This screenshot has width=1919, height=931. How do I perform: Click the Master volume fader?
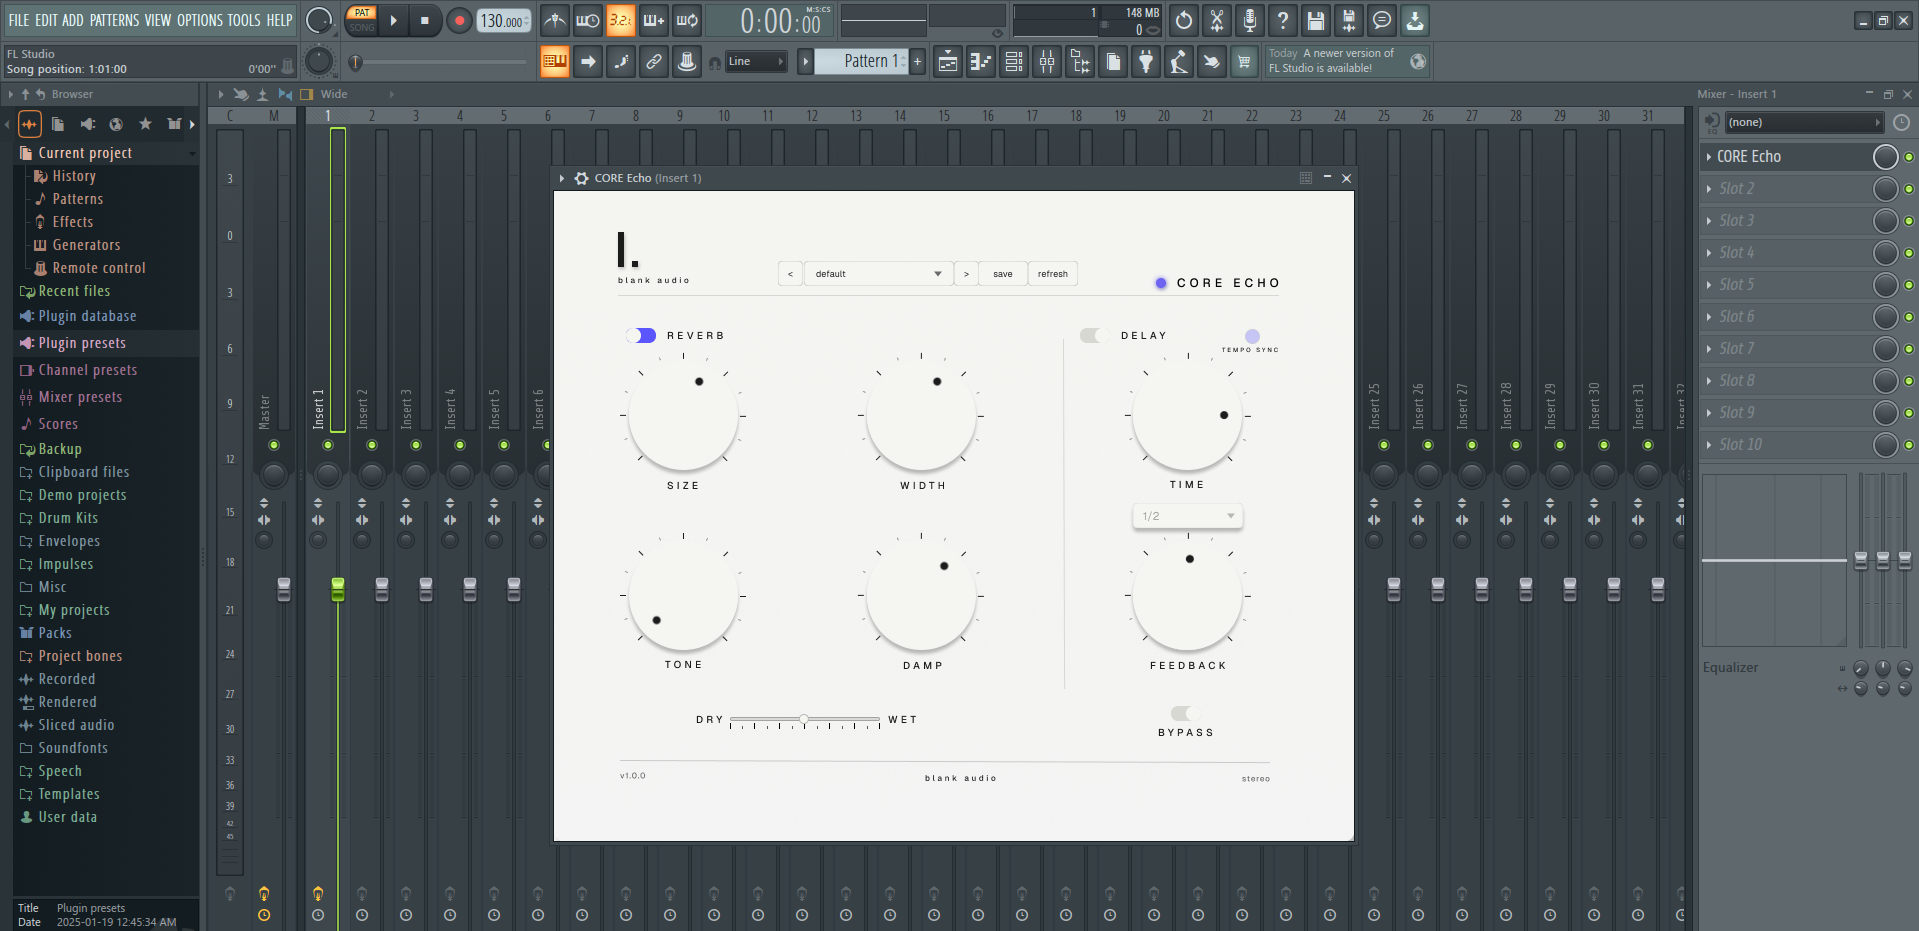point(284,589)
